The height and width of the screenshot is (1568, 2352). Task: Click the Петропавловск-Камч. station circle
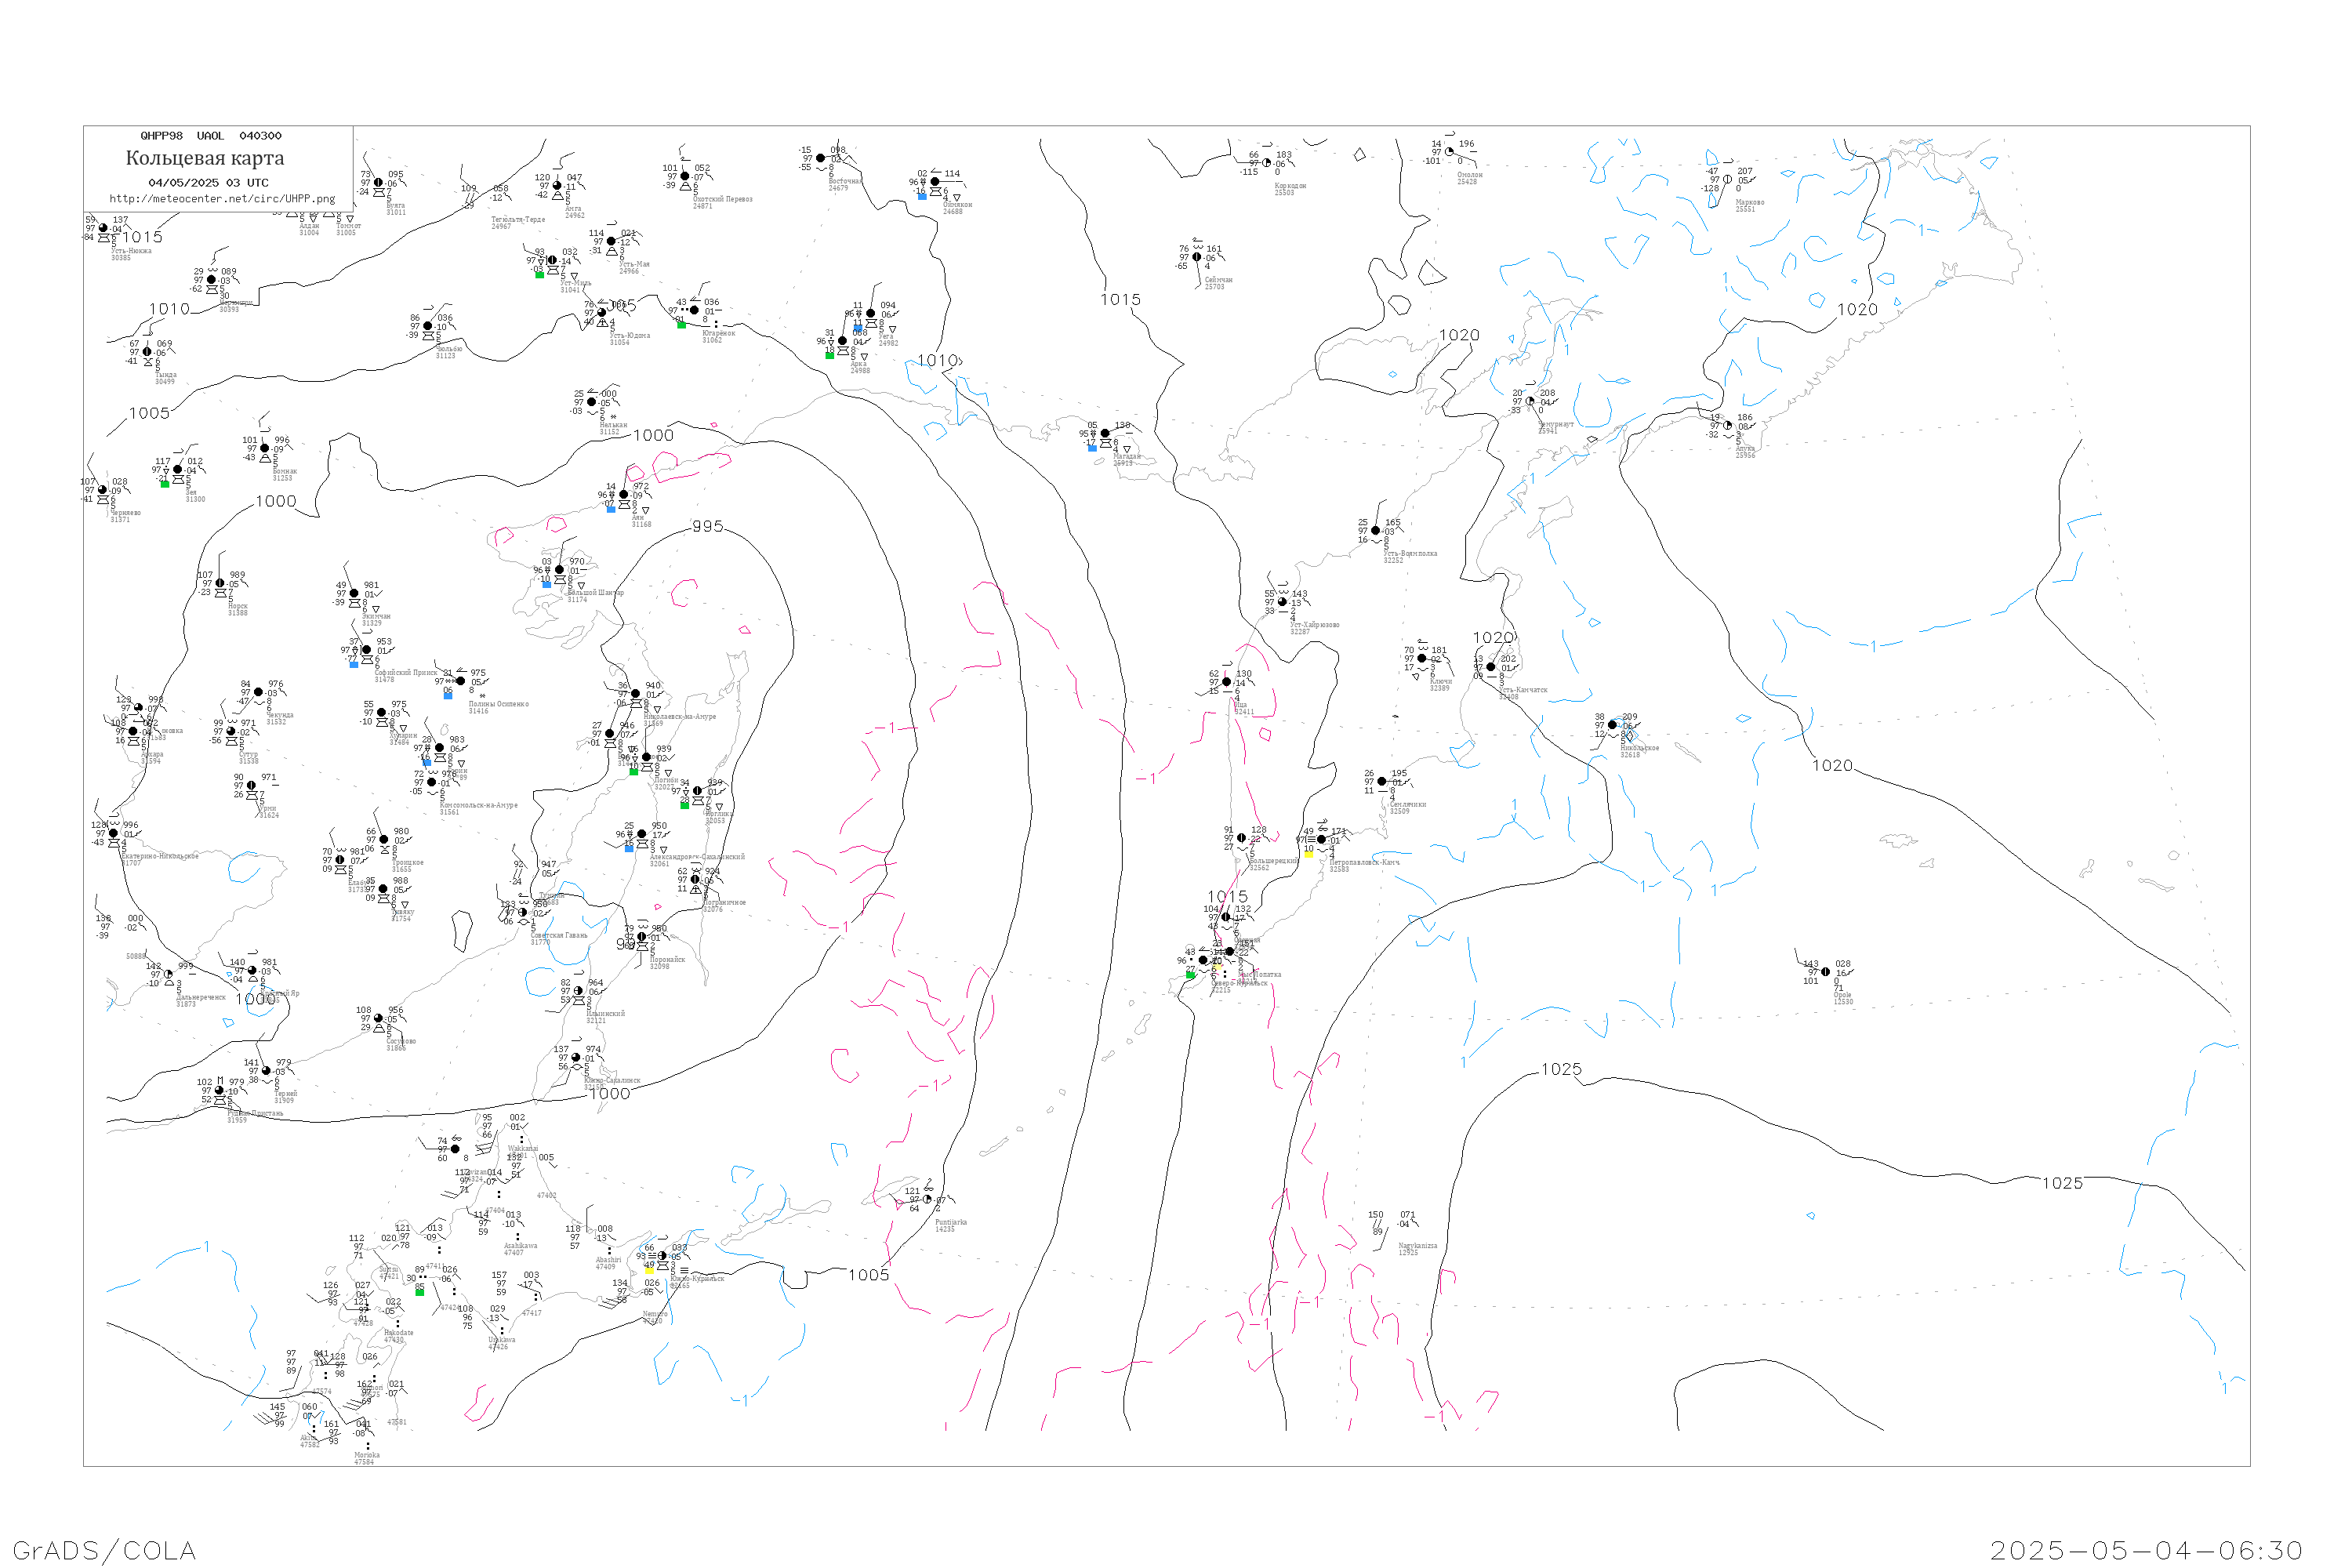(x=1320, y=840)
